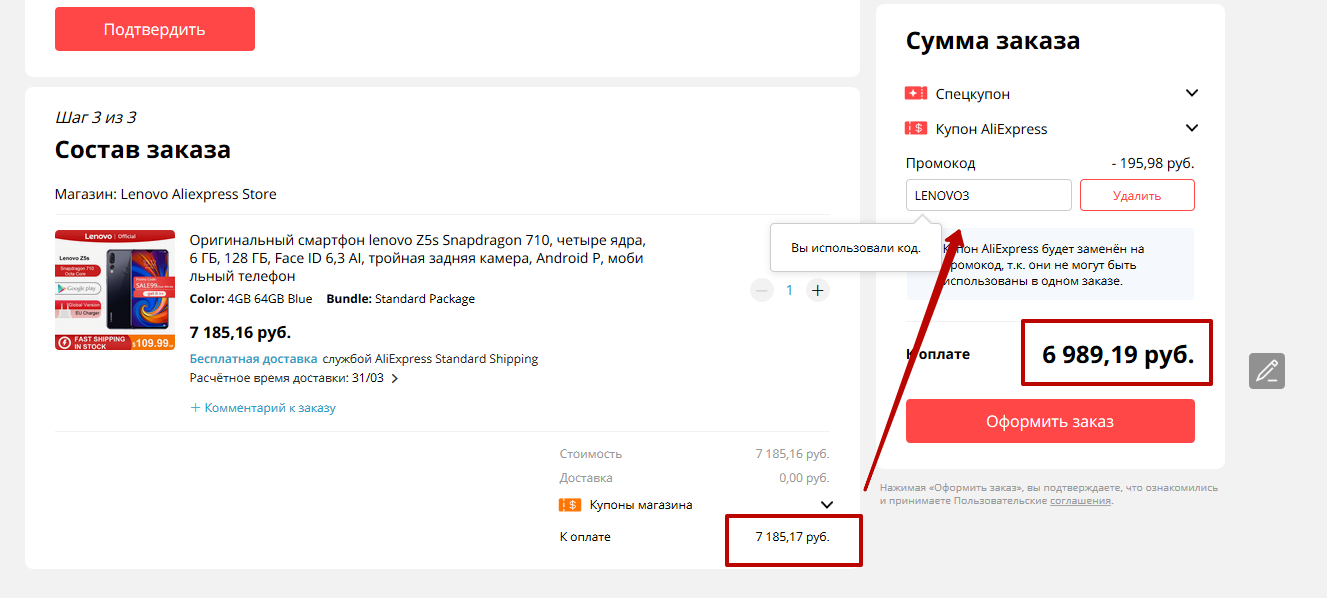
Task: Click the red Купон AliExpress ticket icon
Action: point(915,129)
